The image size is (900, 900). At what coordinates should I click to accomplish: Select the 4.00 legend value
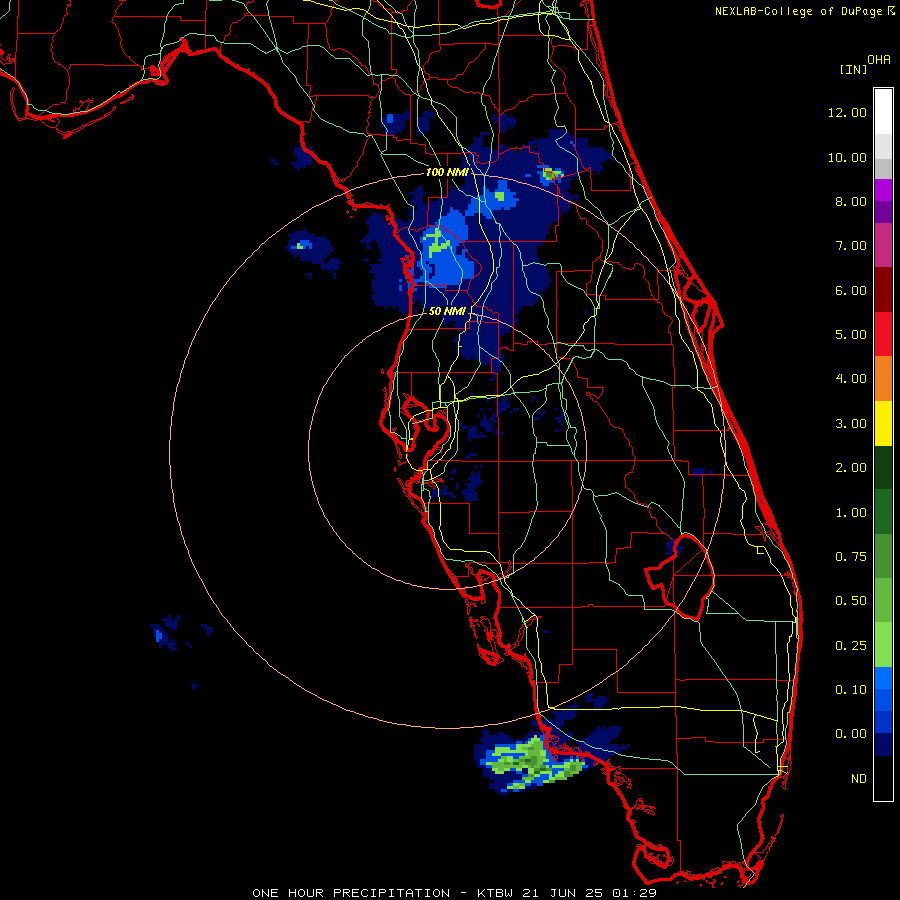coord(851,379)
